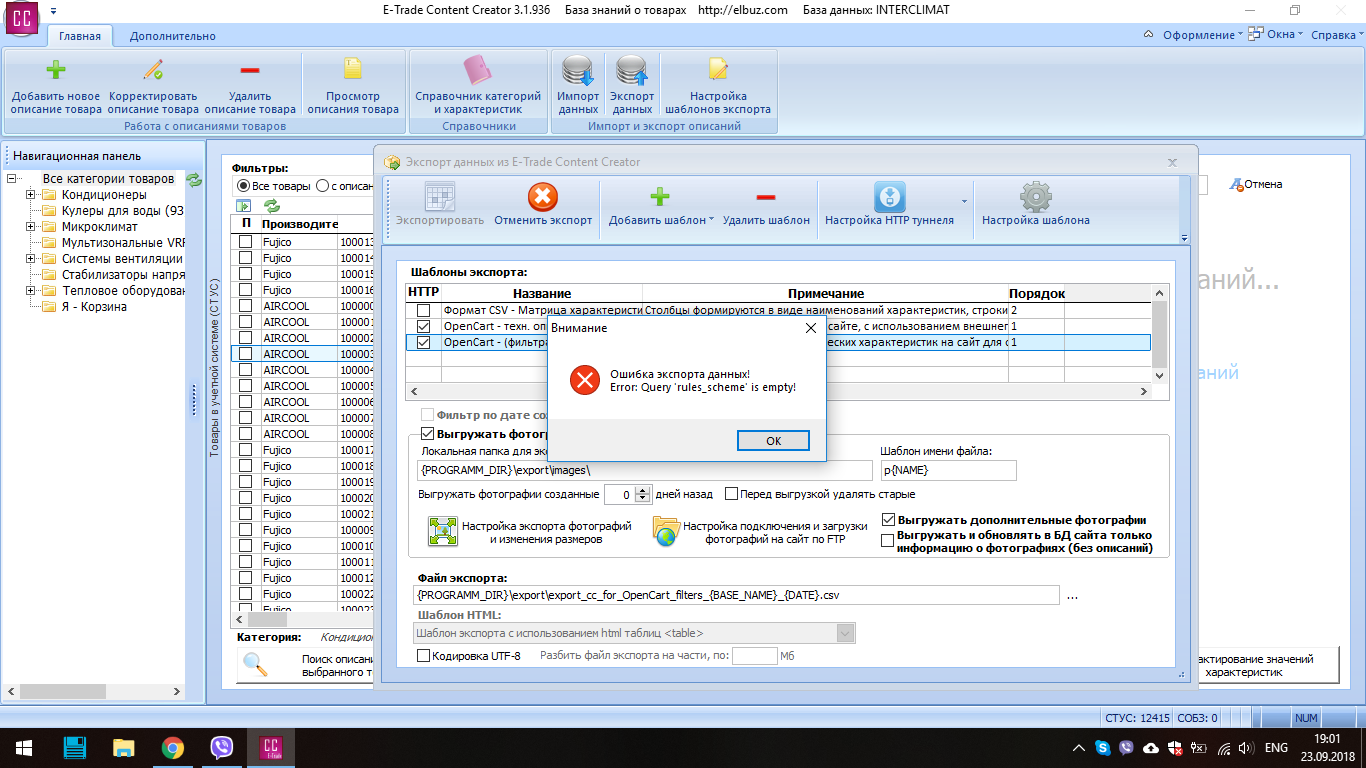Screen dimensions: 1366x768
Task: Expand the Тепловое оборудование category
Action: [x=31, y=291]
